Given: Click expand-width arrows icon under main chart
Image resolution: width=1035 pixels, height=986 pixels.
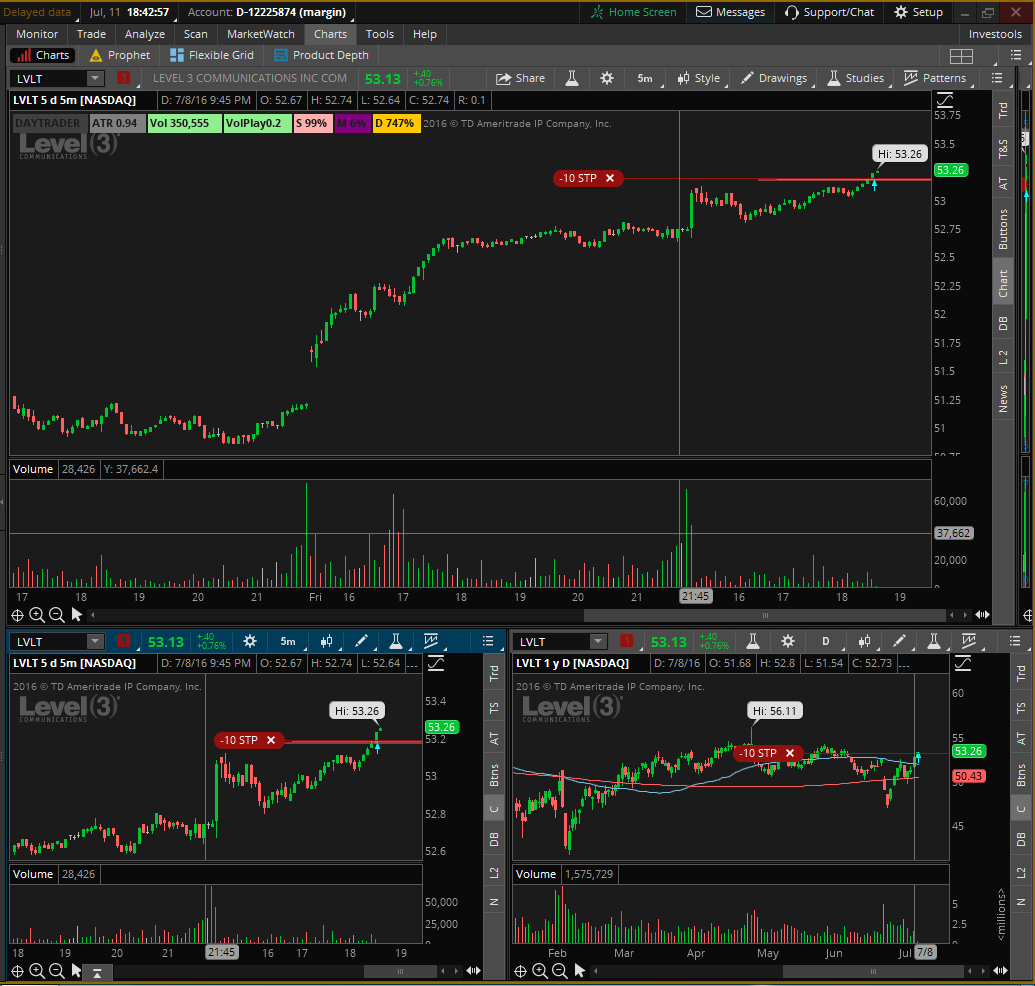Looking at the screenshot, I should [x=982, y=615].
